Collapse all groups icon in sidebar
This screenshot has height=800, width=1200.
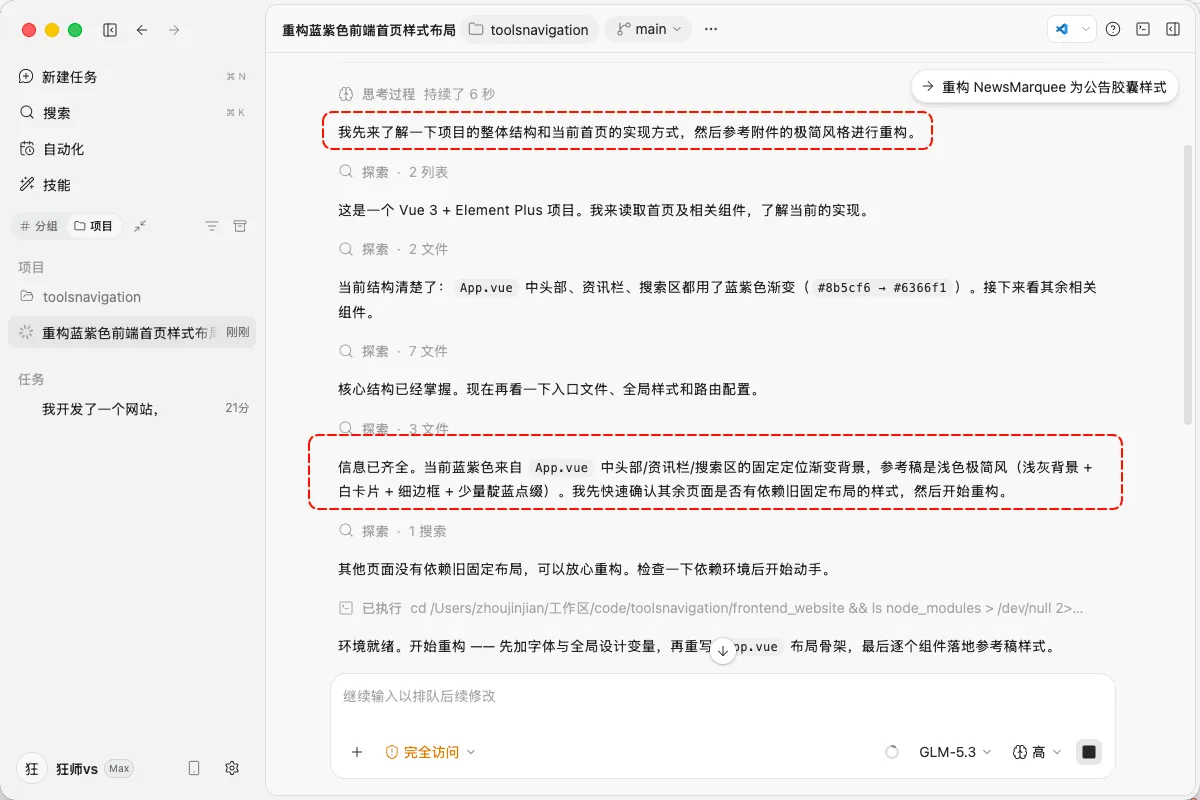coord(141,226)
